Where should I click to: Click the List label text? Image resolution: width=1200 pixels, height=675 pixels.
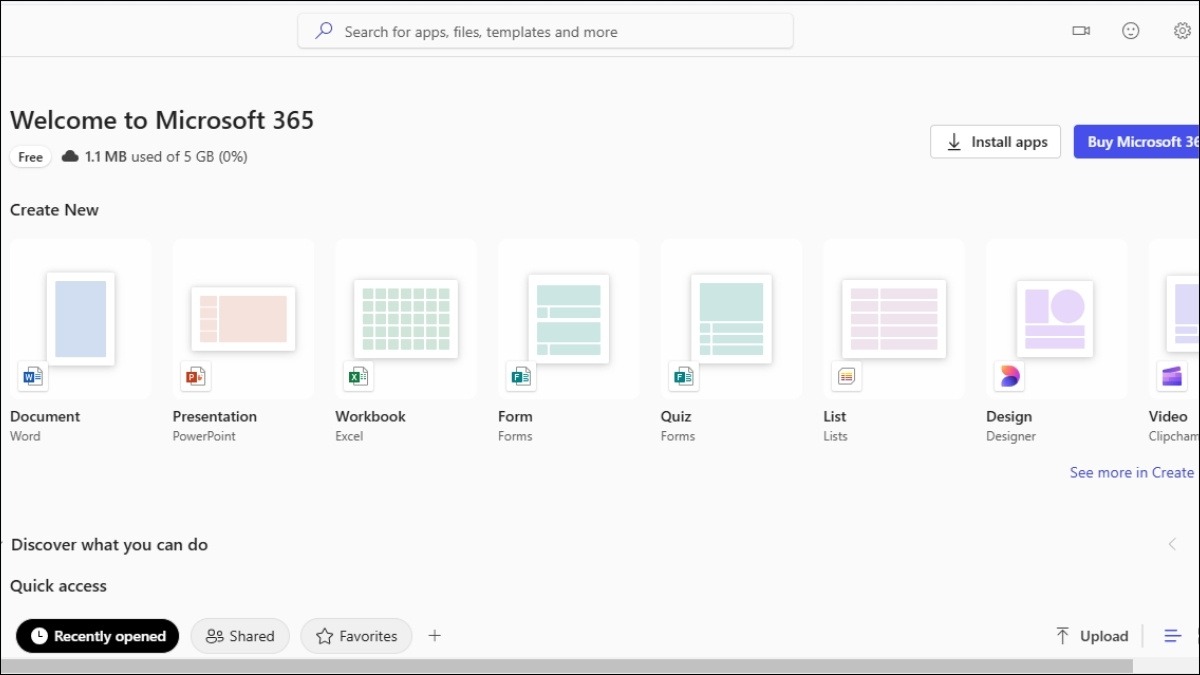[835, 416]
